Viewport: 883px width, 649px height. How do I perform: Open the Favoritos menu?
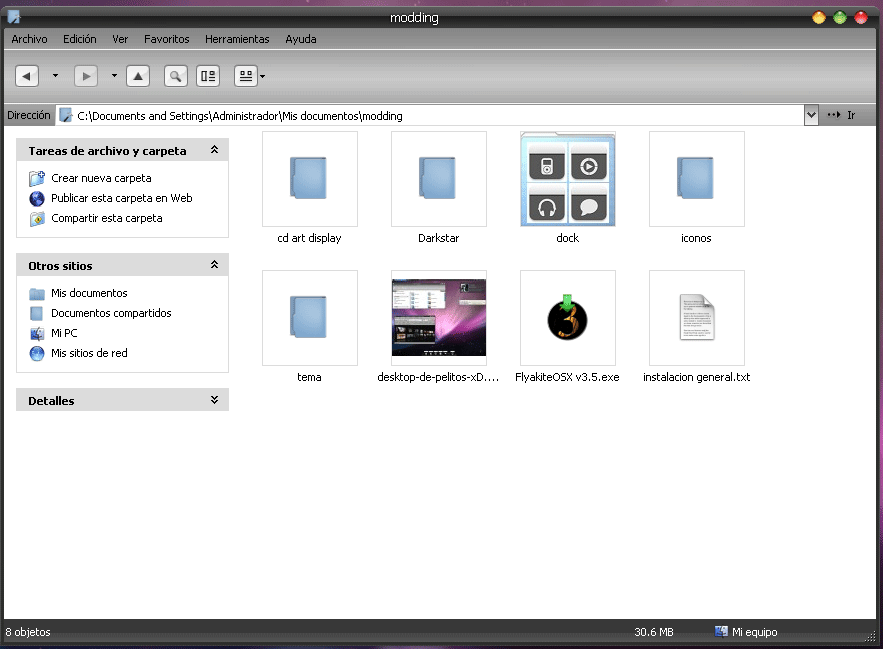tap(167, 39)
